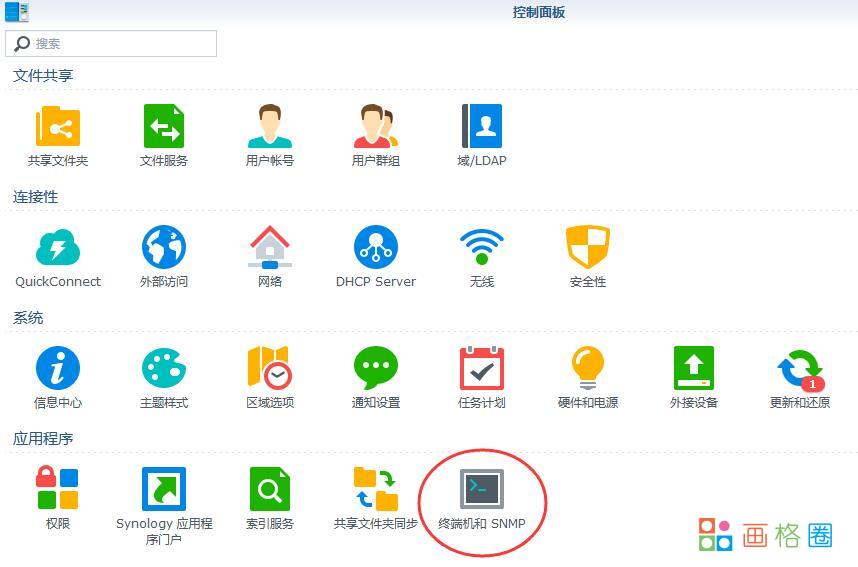Click the control panel logo icon top-left

tap(16, 12)
